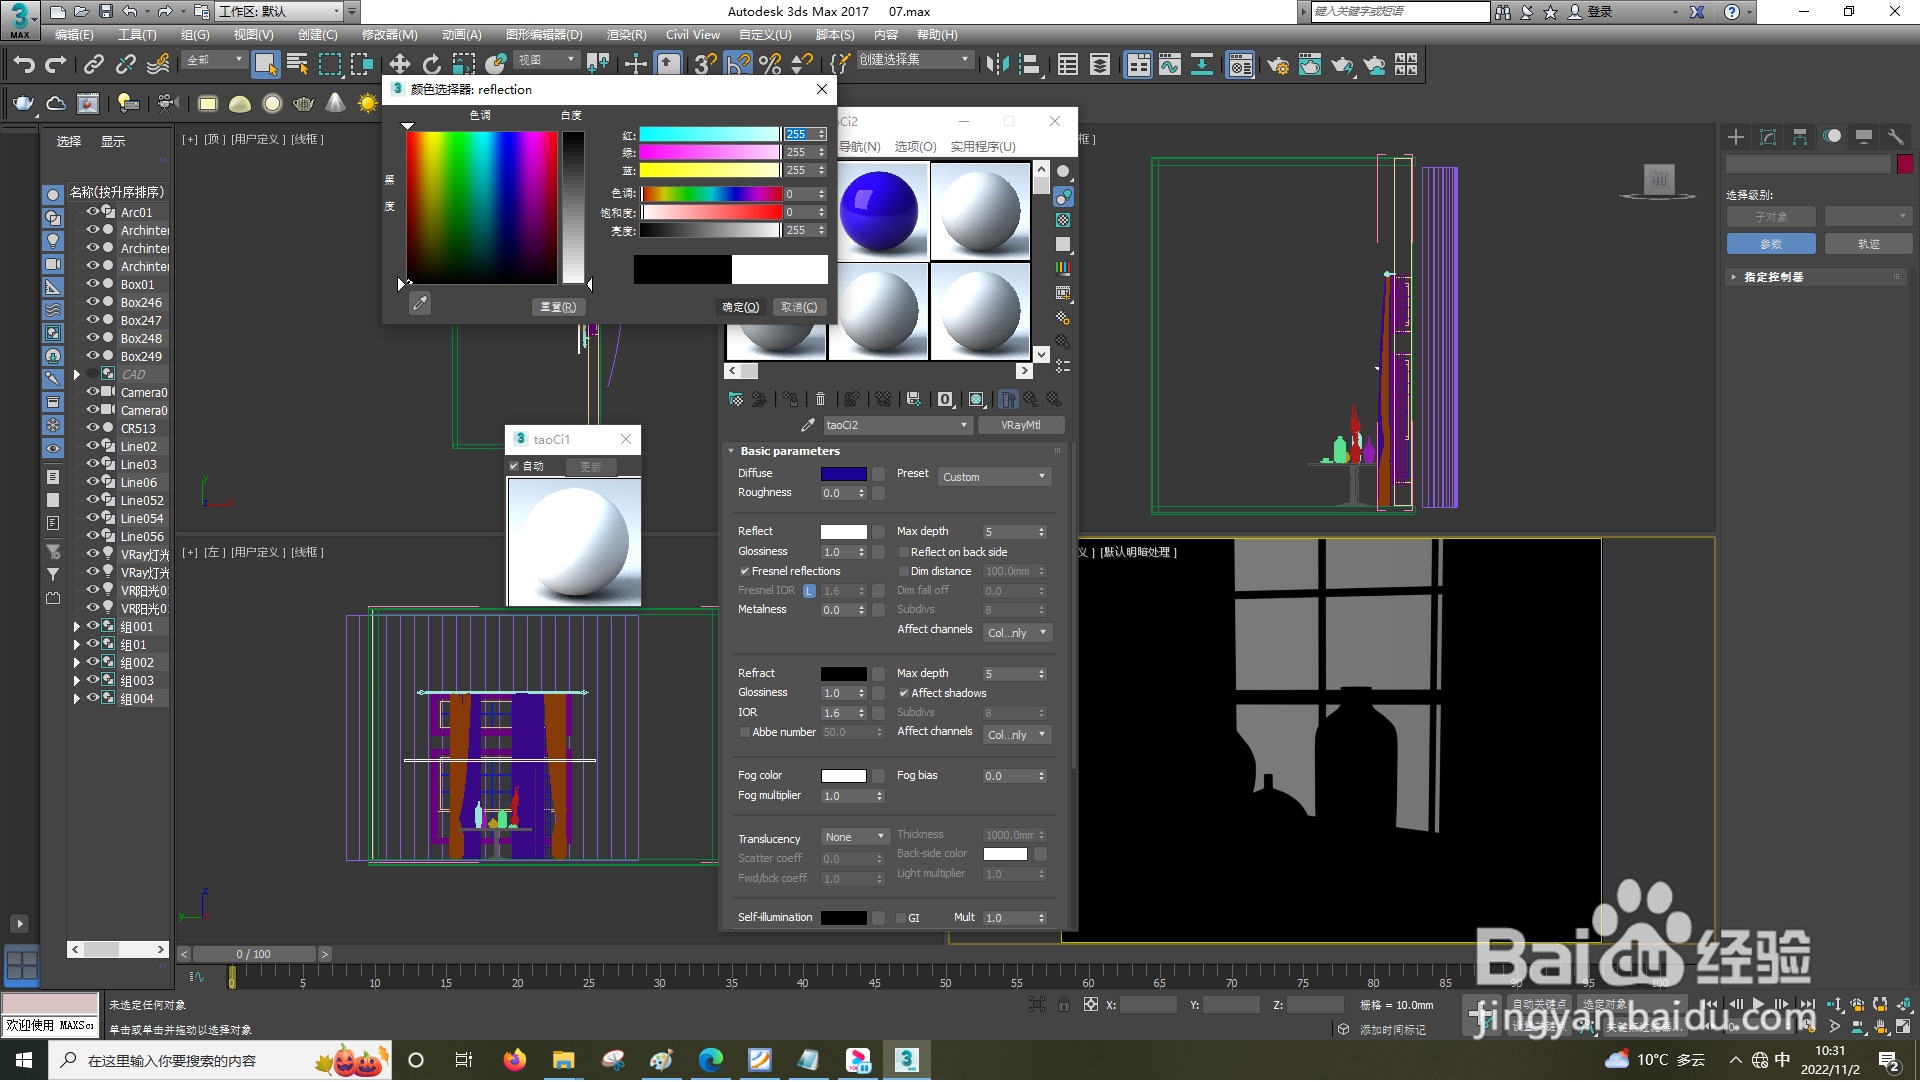Viewport: 1920px width, 1082px height.
Task: Open the taoCi2 material name dropdown
Action: point(897,426)
